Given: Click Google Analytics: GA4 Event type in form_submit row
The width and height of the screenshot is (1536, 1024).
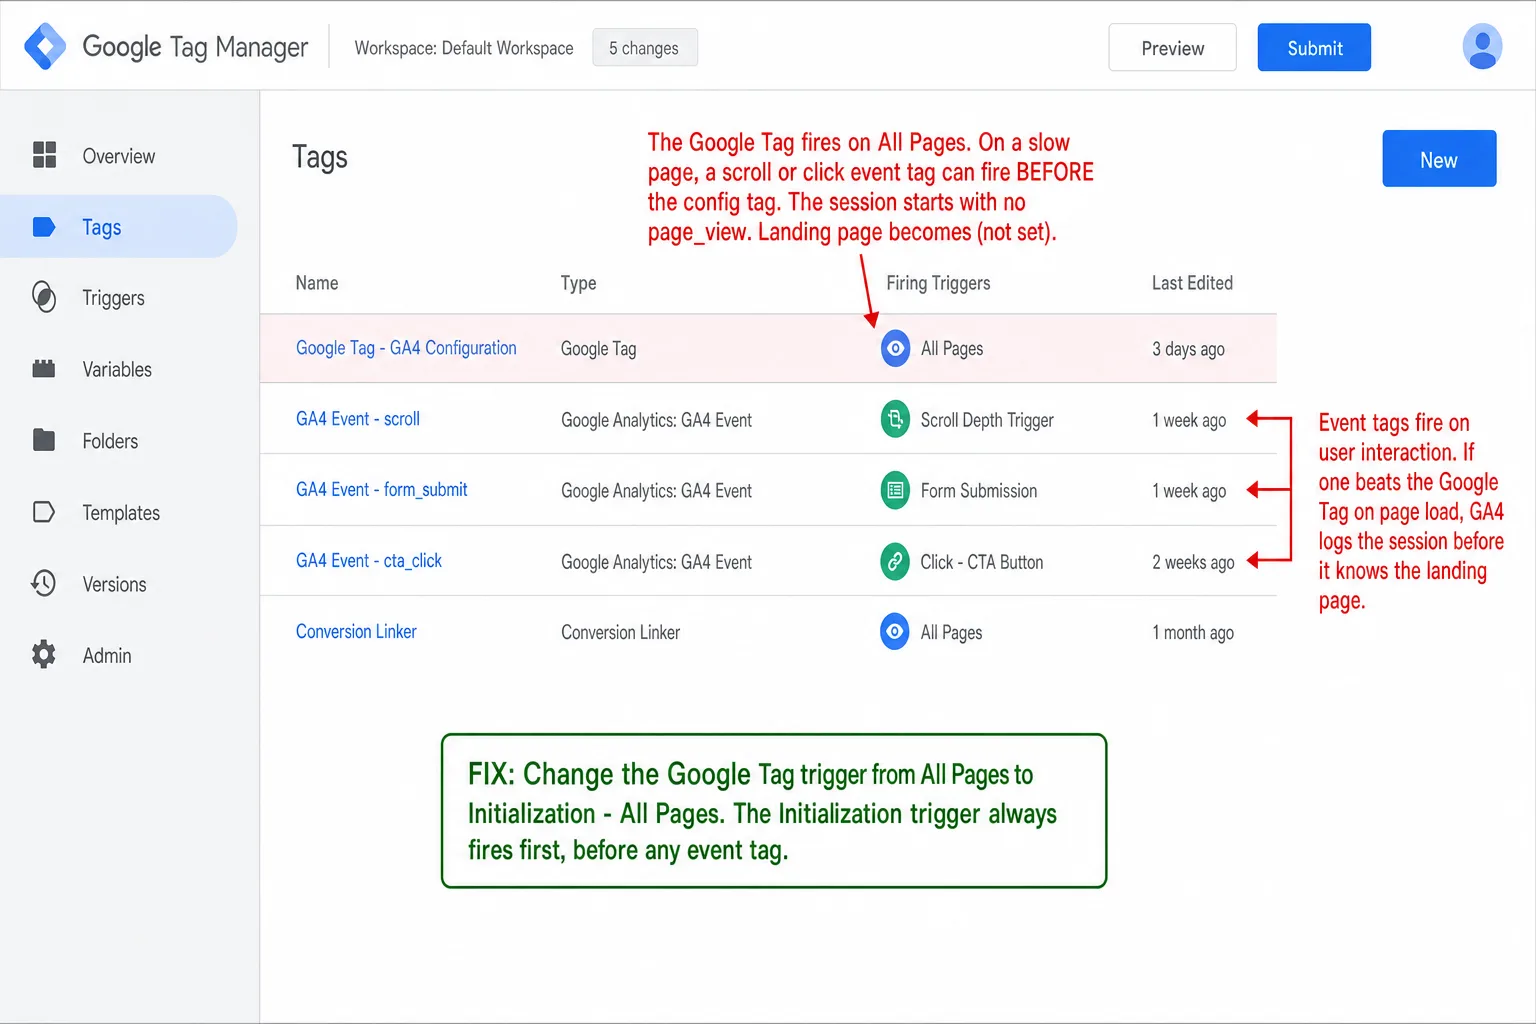Looking at the screenshot, I should pos(656,491).
